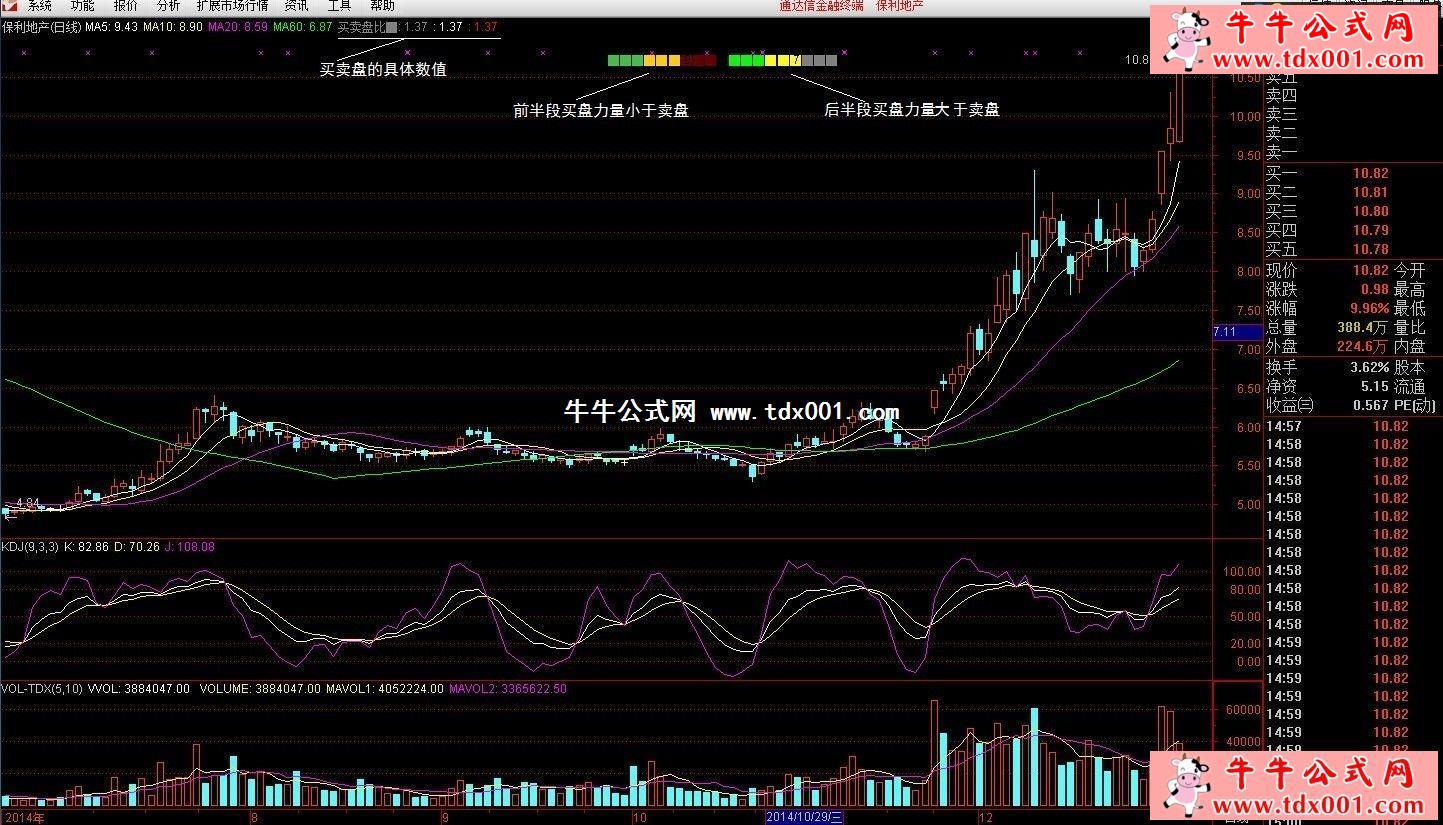
Task: Select the MA60: 6.87 indicator label
Action: click(303, 27)
